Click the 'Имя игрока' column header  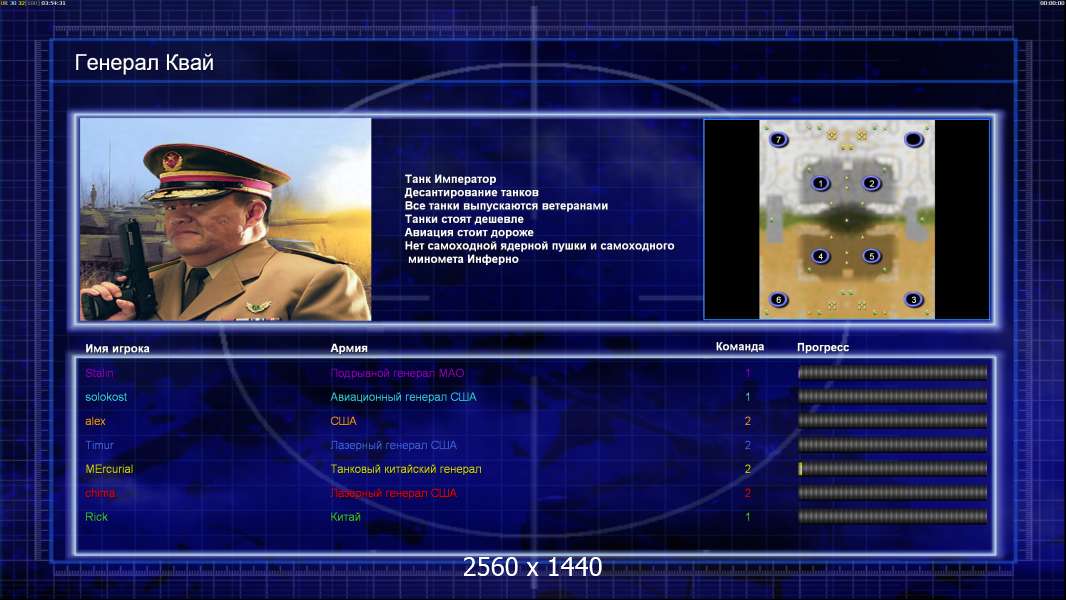click(x=117, y=349)
